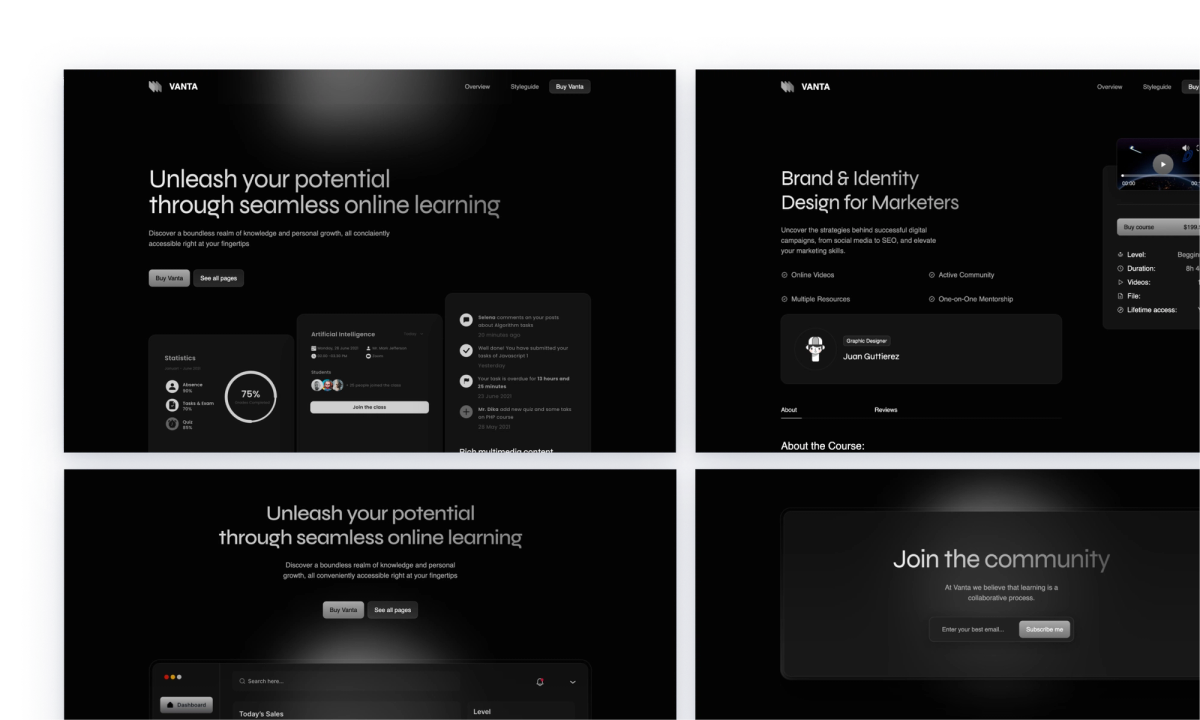Open Overview in the course page header
Viewport: 1200px width, 720px height.
[1109, 87]
